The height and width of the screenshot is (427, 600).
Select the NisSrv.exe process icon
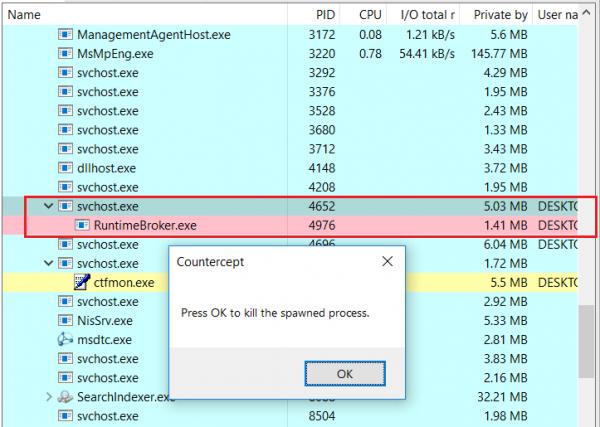coord(66,320)
